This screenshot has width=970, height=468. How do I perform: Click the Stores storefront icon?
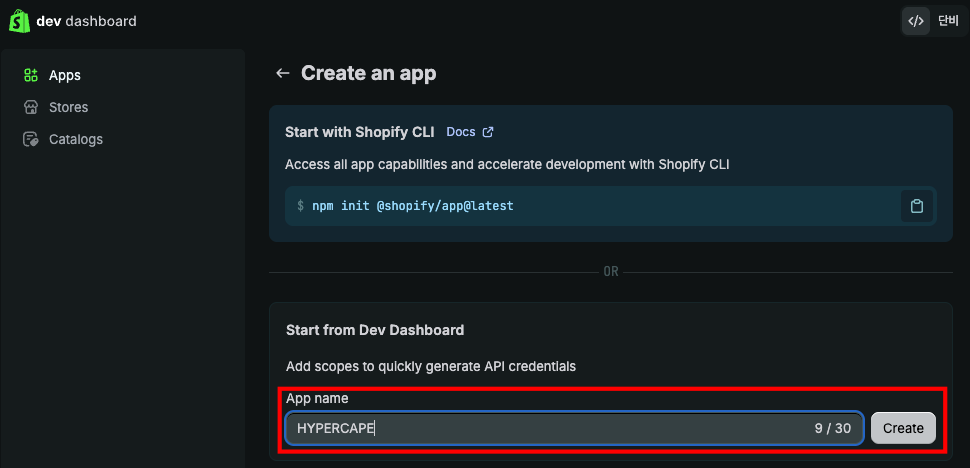click(31, 108)
